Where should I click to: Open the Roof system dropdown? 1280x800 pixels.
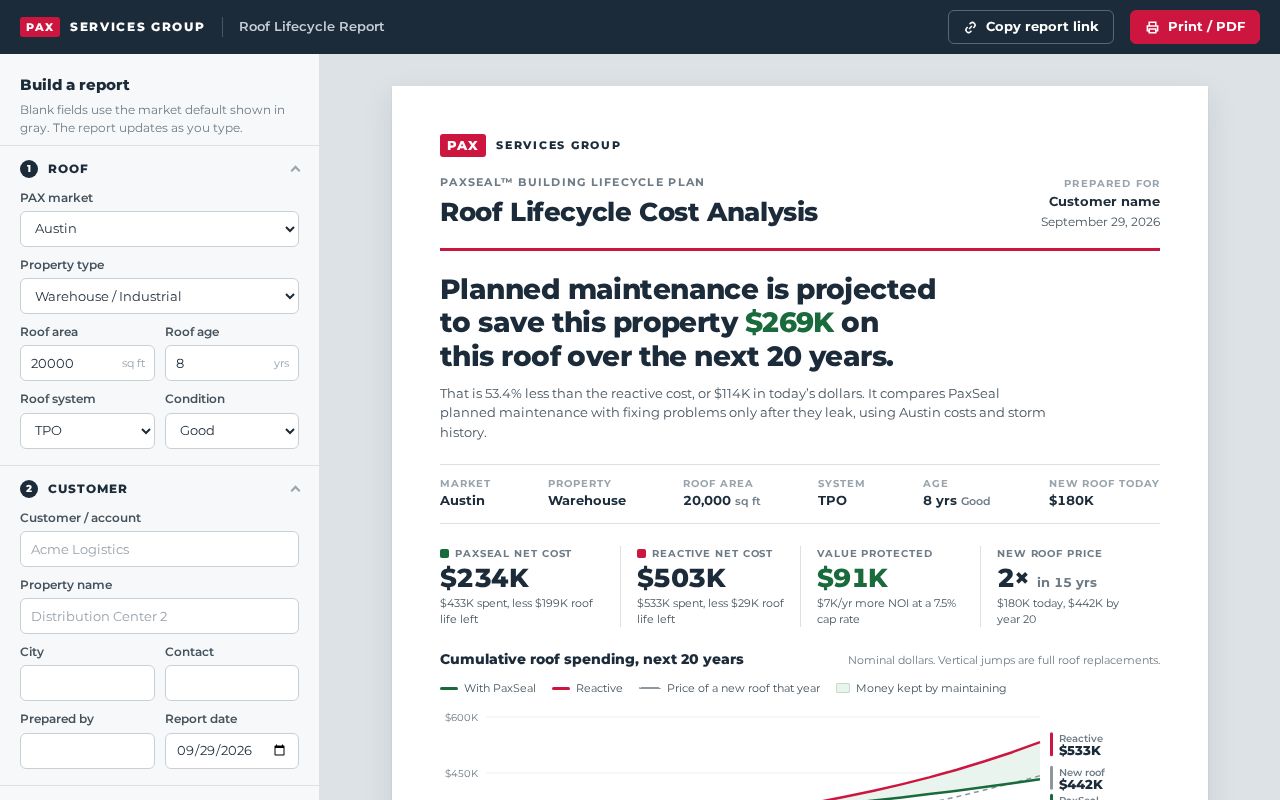(87, 431)
